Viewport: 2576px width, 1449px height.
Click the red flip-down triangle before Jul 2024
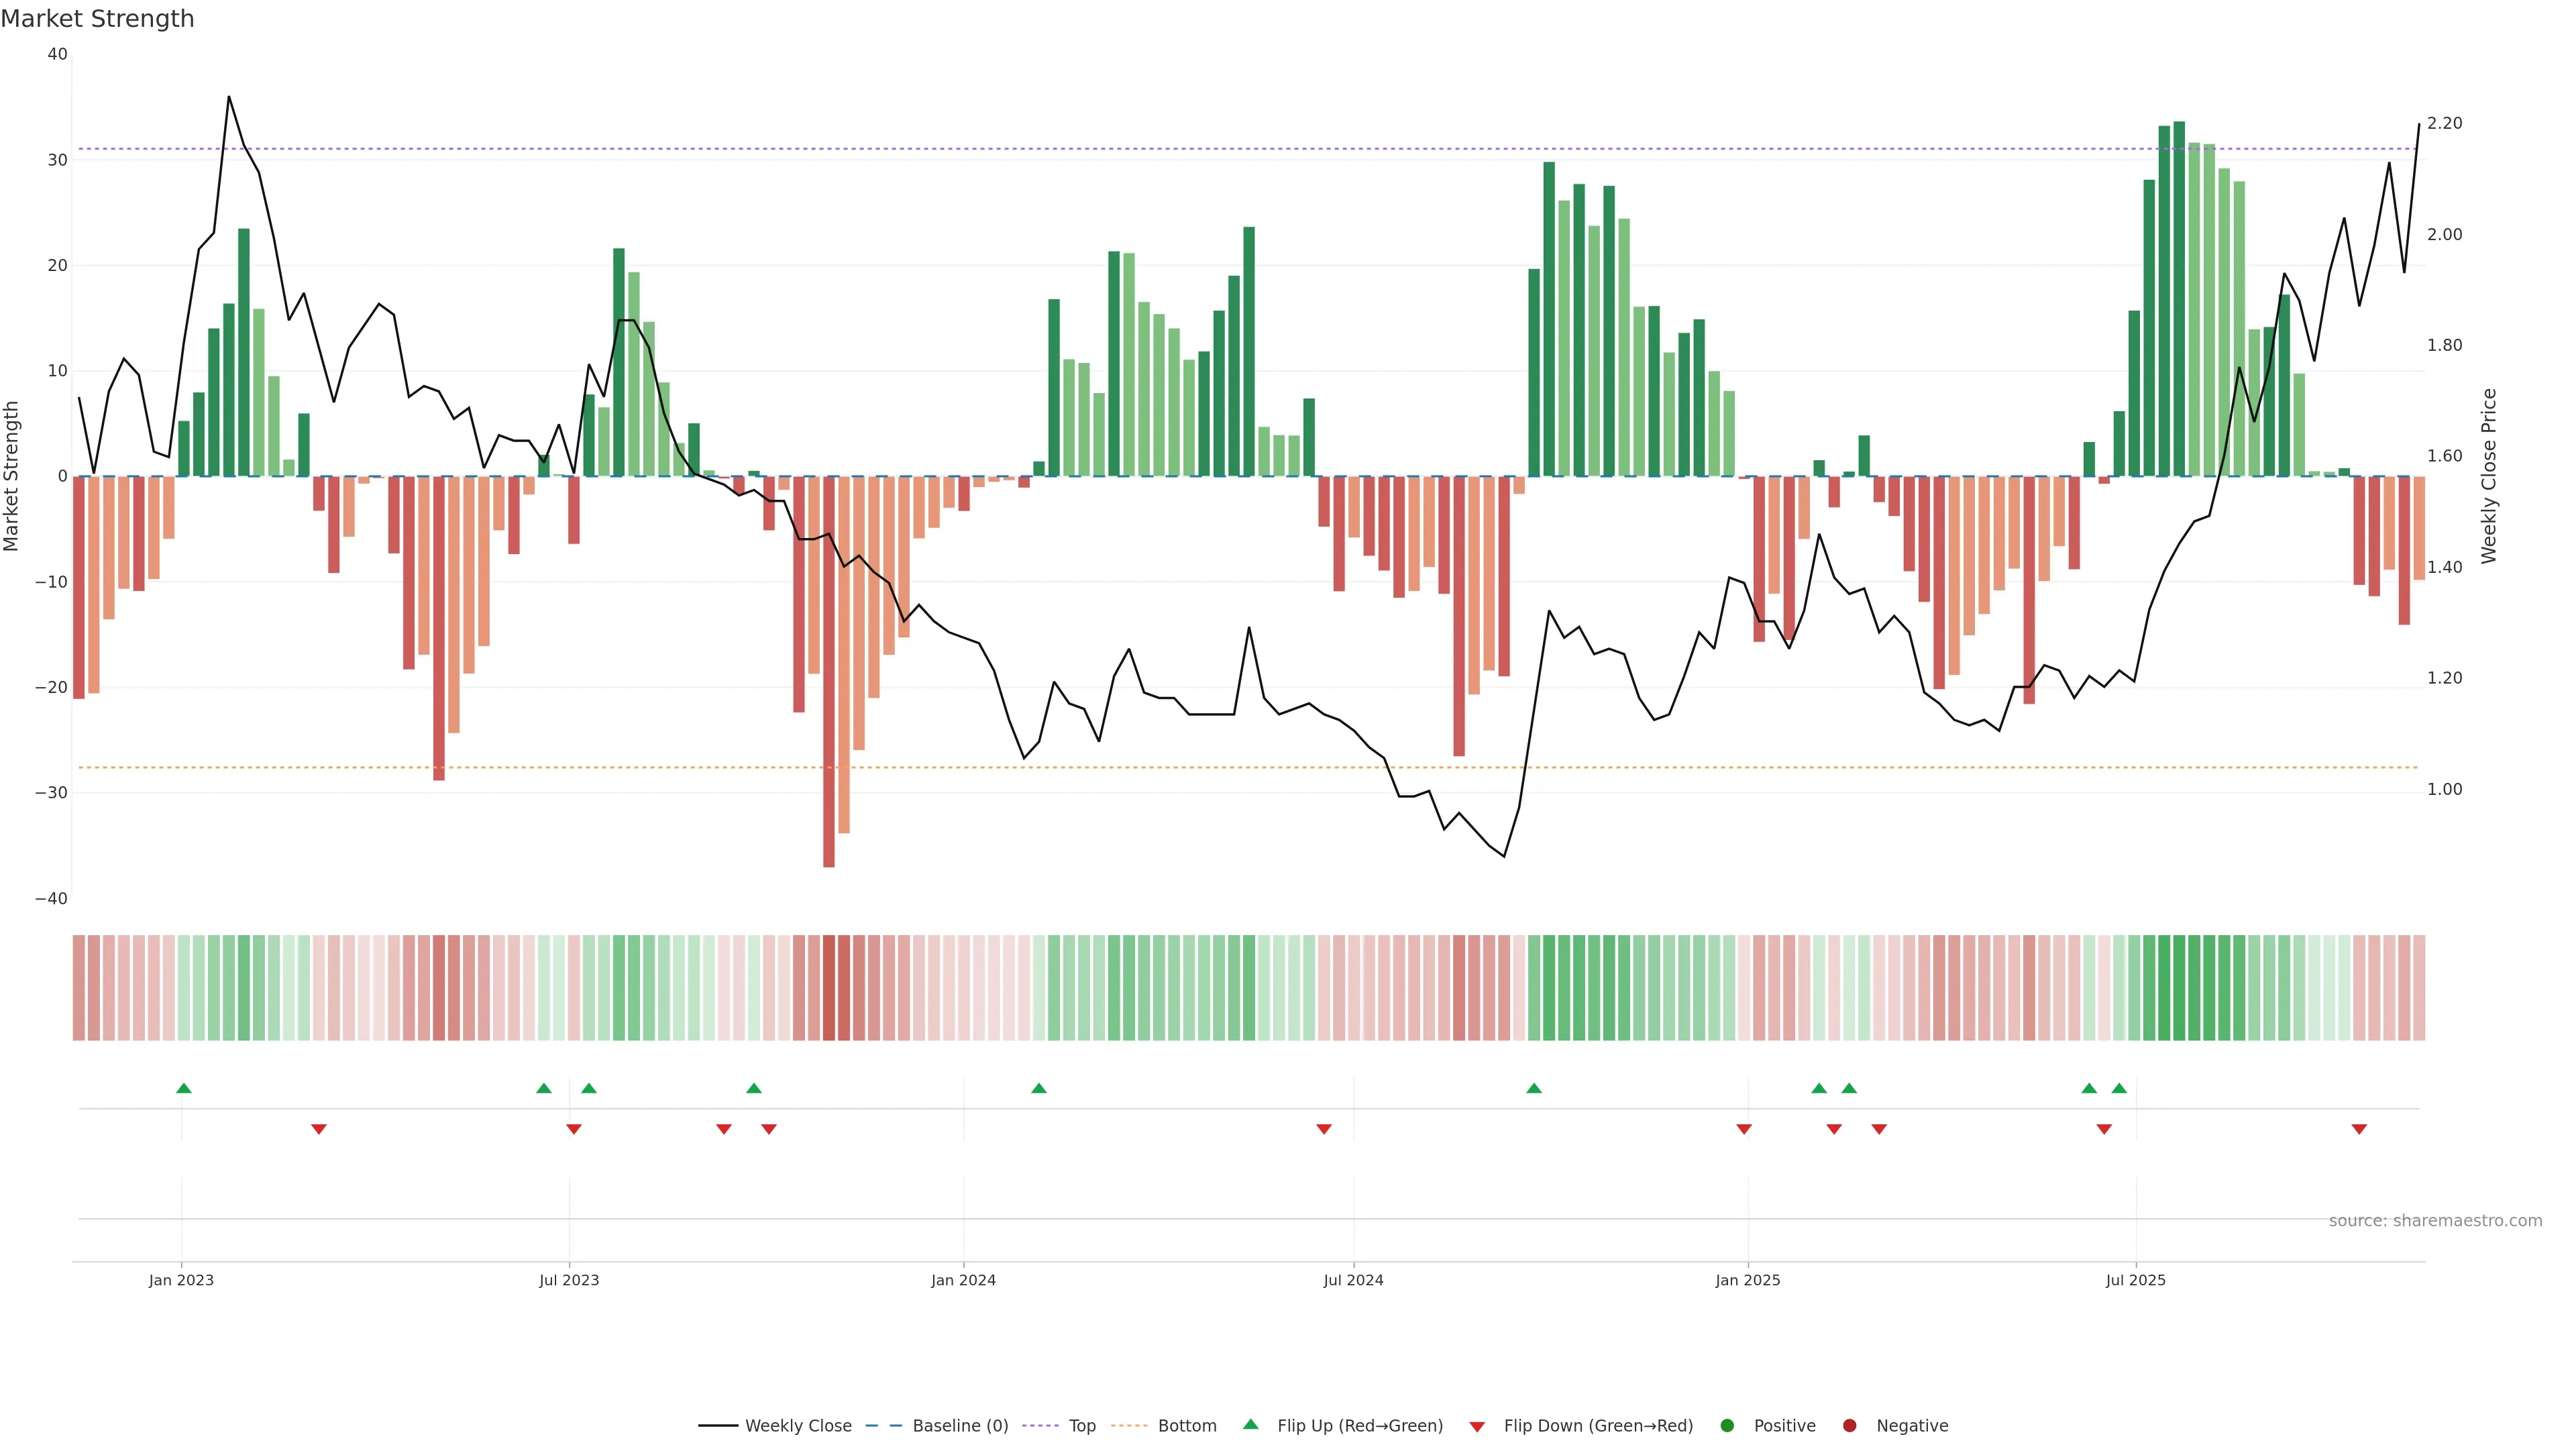click(1324, 1129)
